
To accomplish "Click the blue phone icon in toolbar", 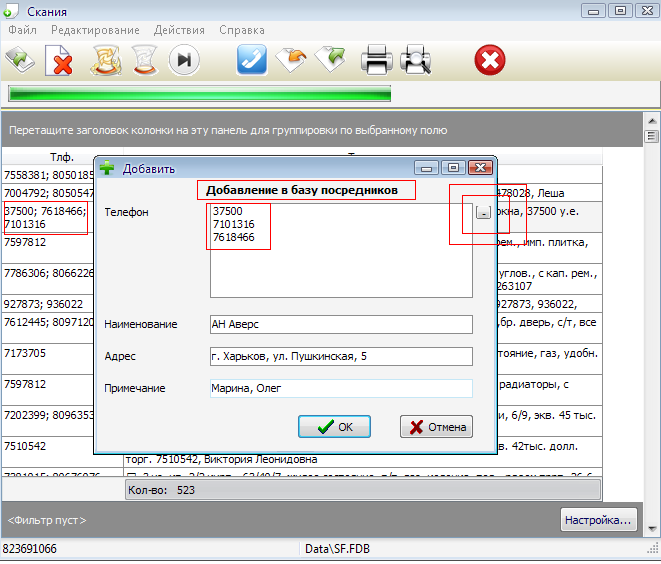I will click(x=251, y=61).
